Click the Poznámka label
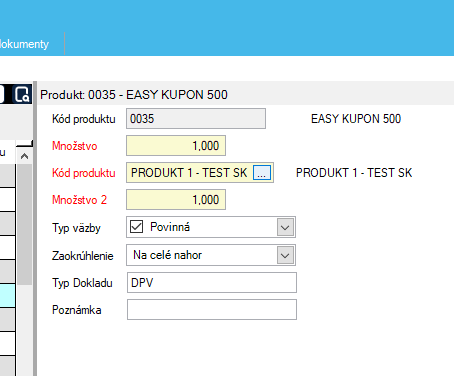Screen dimensions: 454x376 [77, 310]
